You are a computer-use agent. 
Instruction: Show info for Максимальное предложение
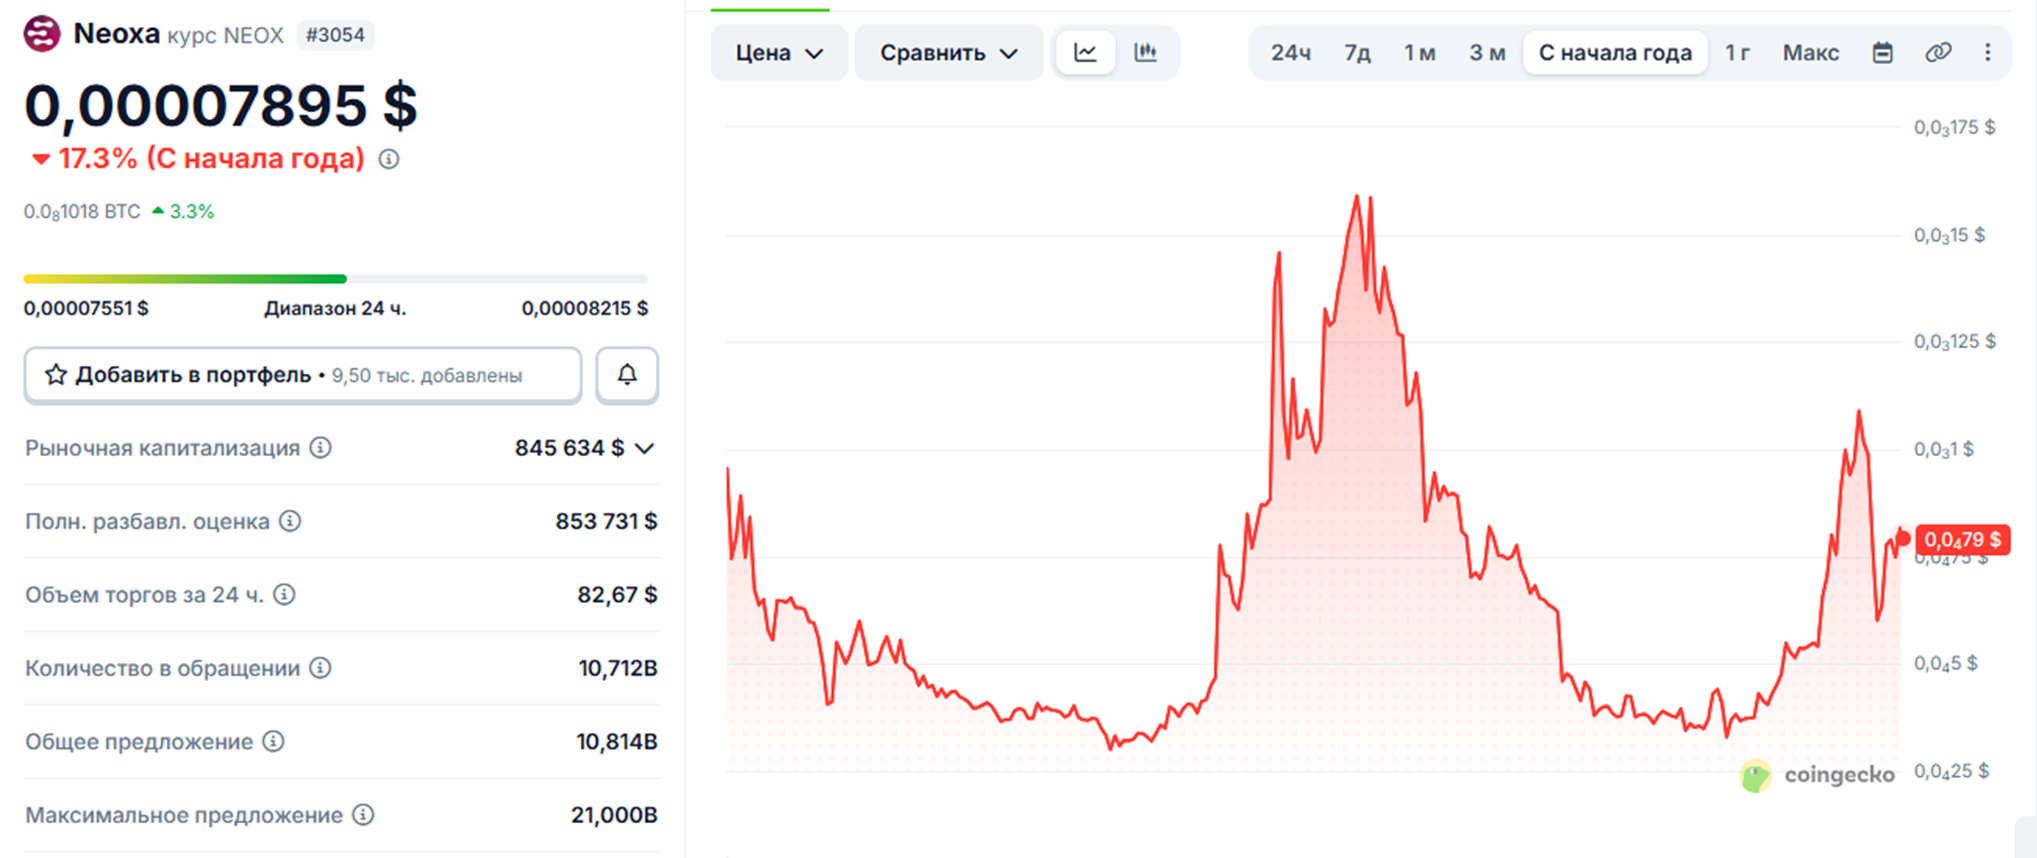pos(364,815)
